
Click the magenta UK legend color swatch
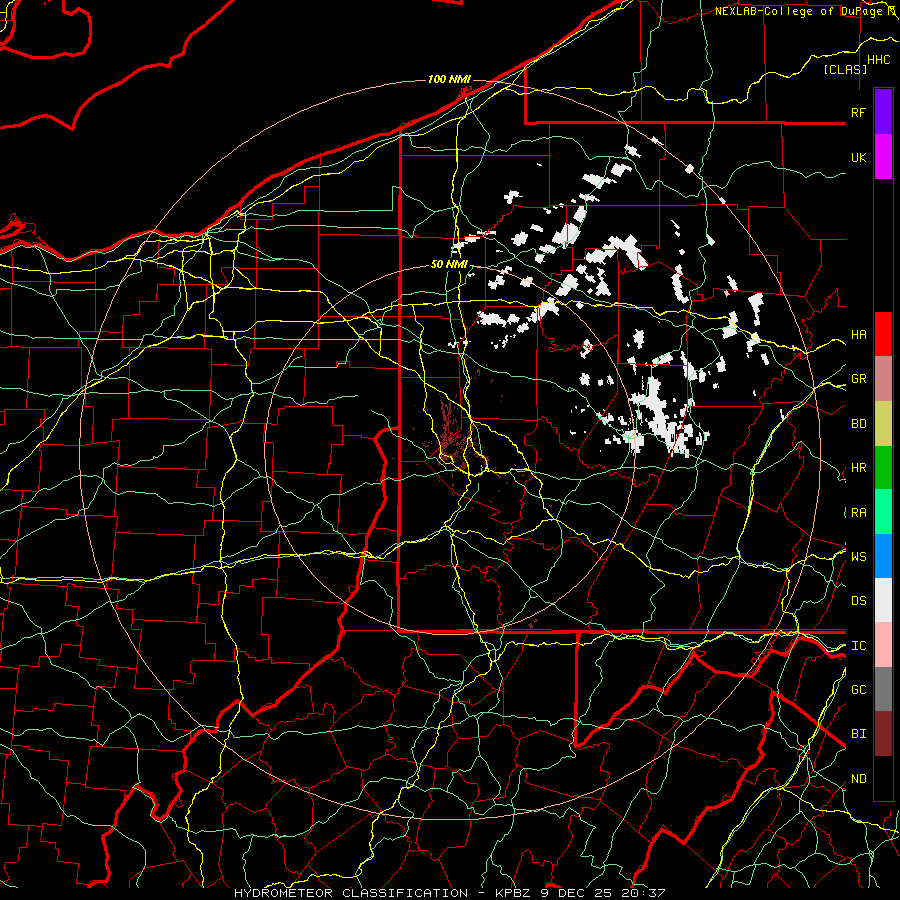pos(883,157)
